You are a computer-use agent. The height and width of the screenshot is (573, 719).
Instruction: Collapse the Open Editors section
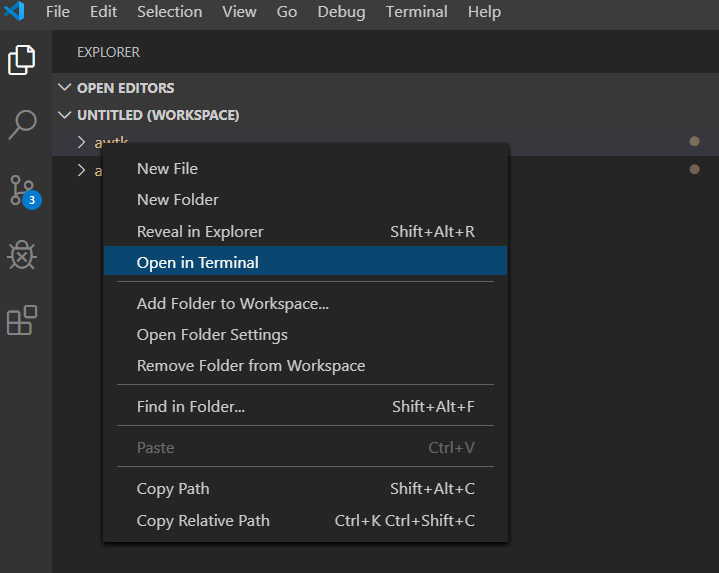[x=65, y=87]
